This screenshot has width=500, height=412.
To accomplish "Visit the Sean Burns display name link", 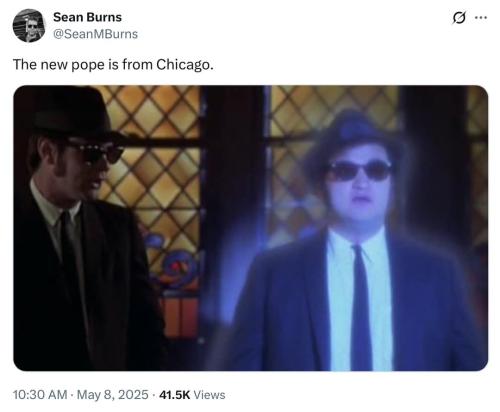I will pyautogui.click(x=87, y=17).
